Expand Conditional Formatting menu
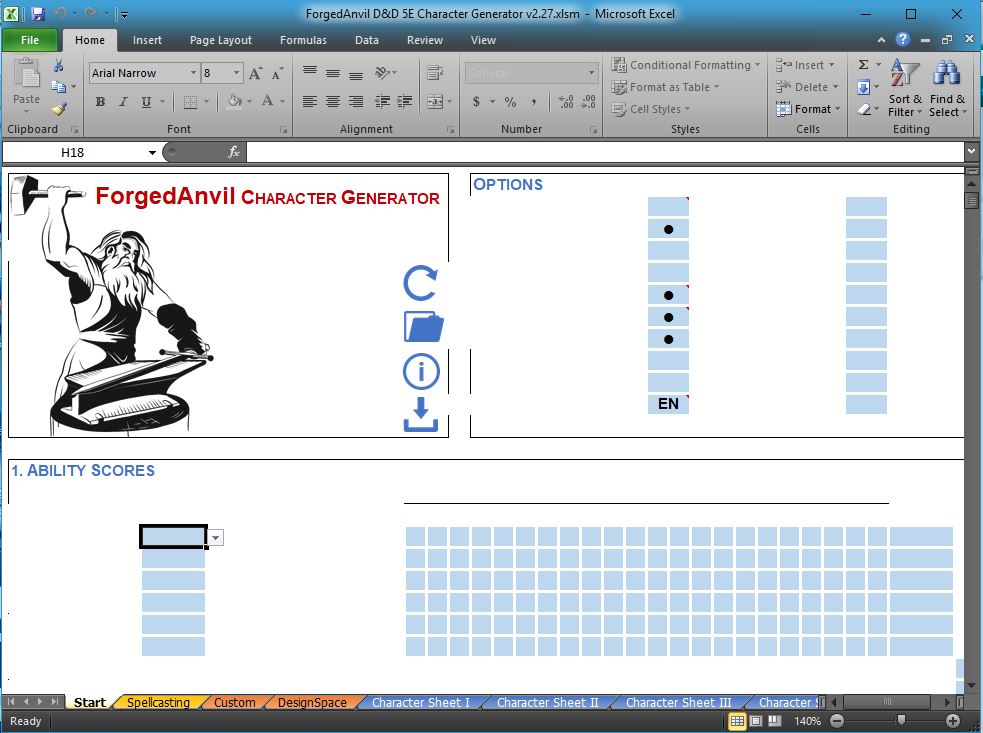This screenshot has height=733, width=983. tap(686, 65)
